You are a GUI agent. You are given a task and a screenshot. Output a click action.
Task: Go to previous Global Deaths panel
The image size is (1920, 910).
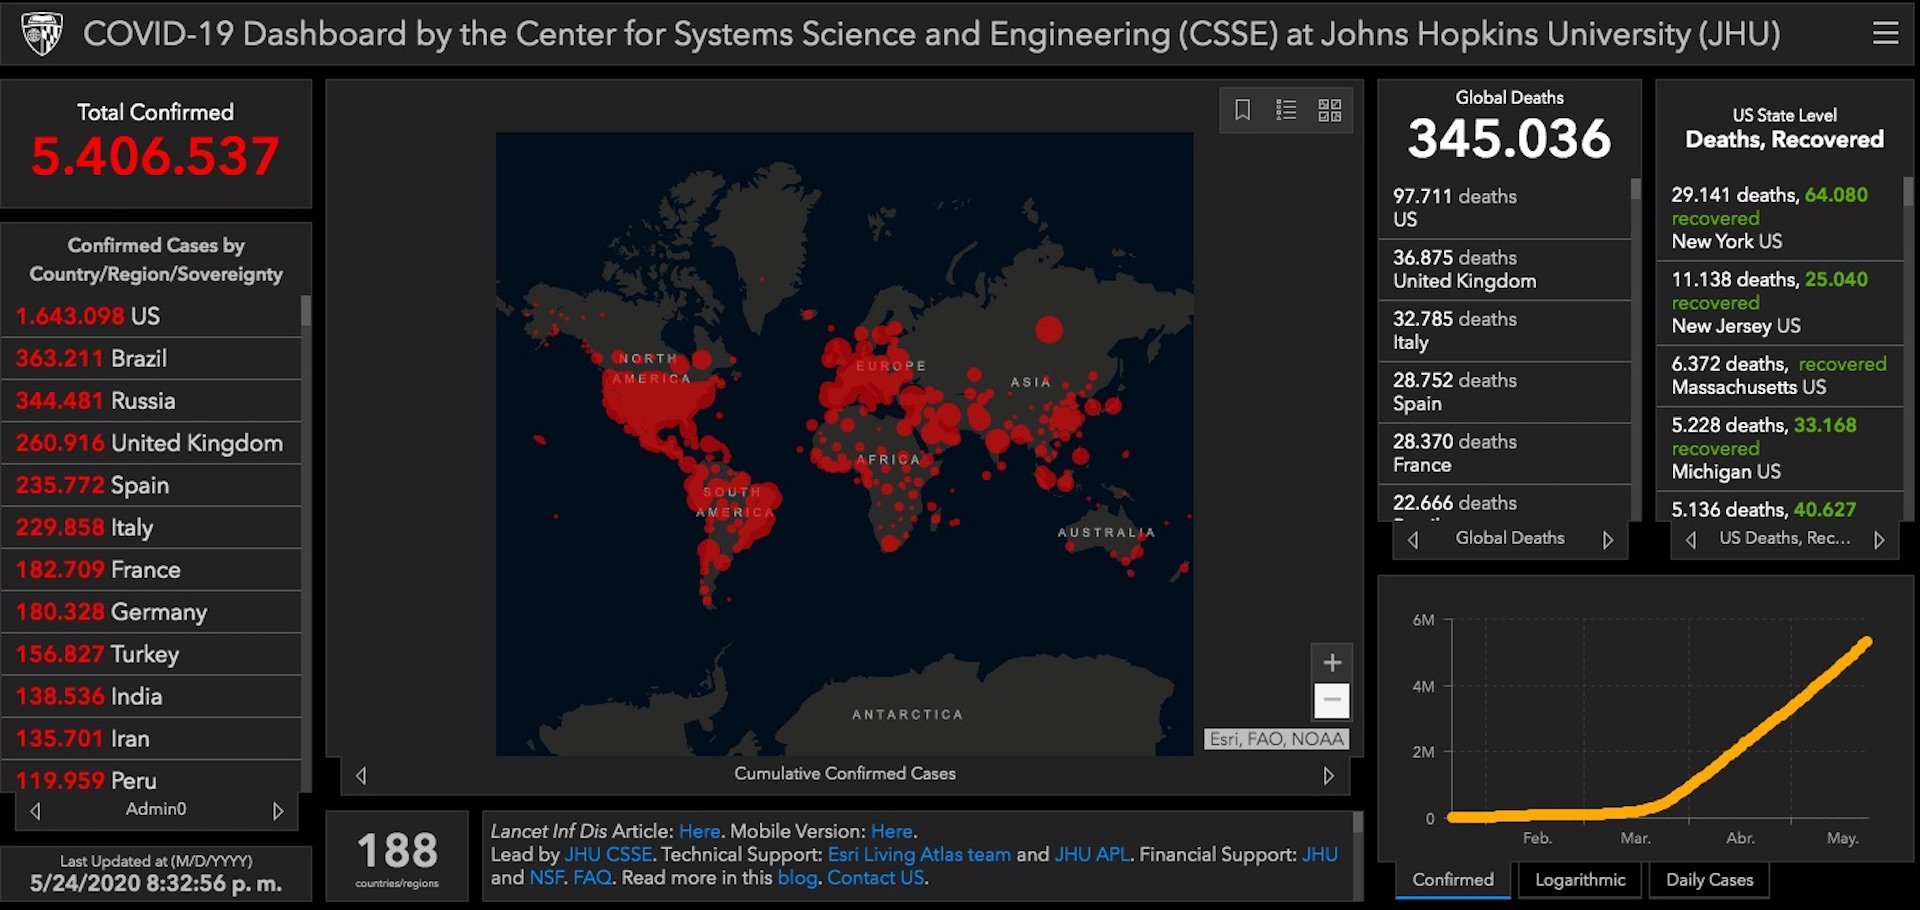pyautogui.click(x=1413, y=540)
